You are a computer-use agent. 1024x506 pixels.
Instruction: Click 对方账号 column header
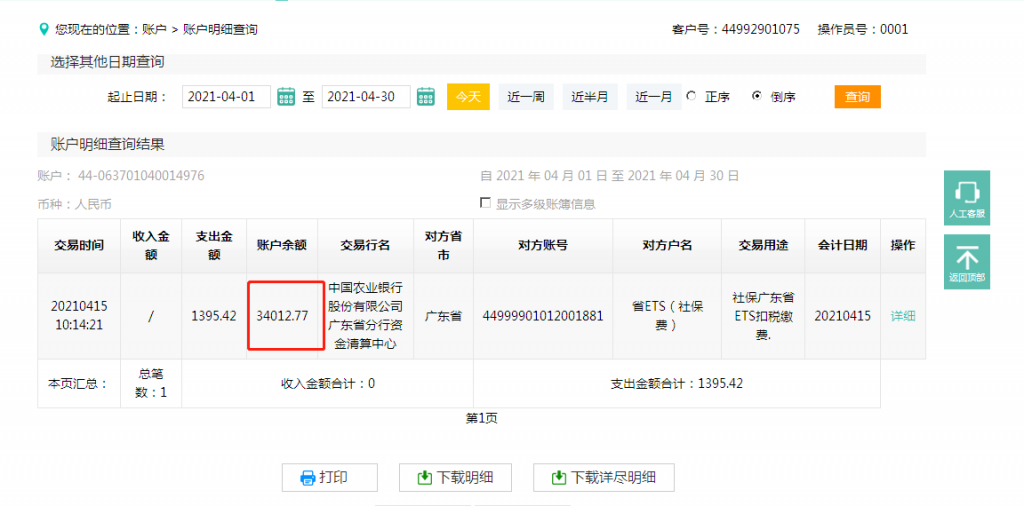coord(543,245)
